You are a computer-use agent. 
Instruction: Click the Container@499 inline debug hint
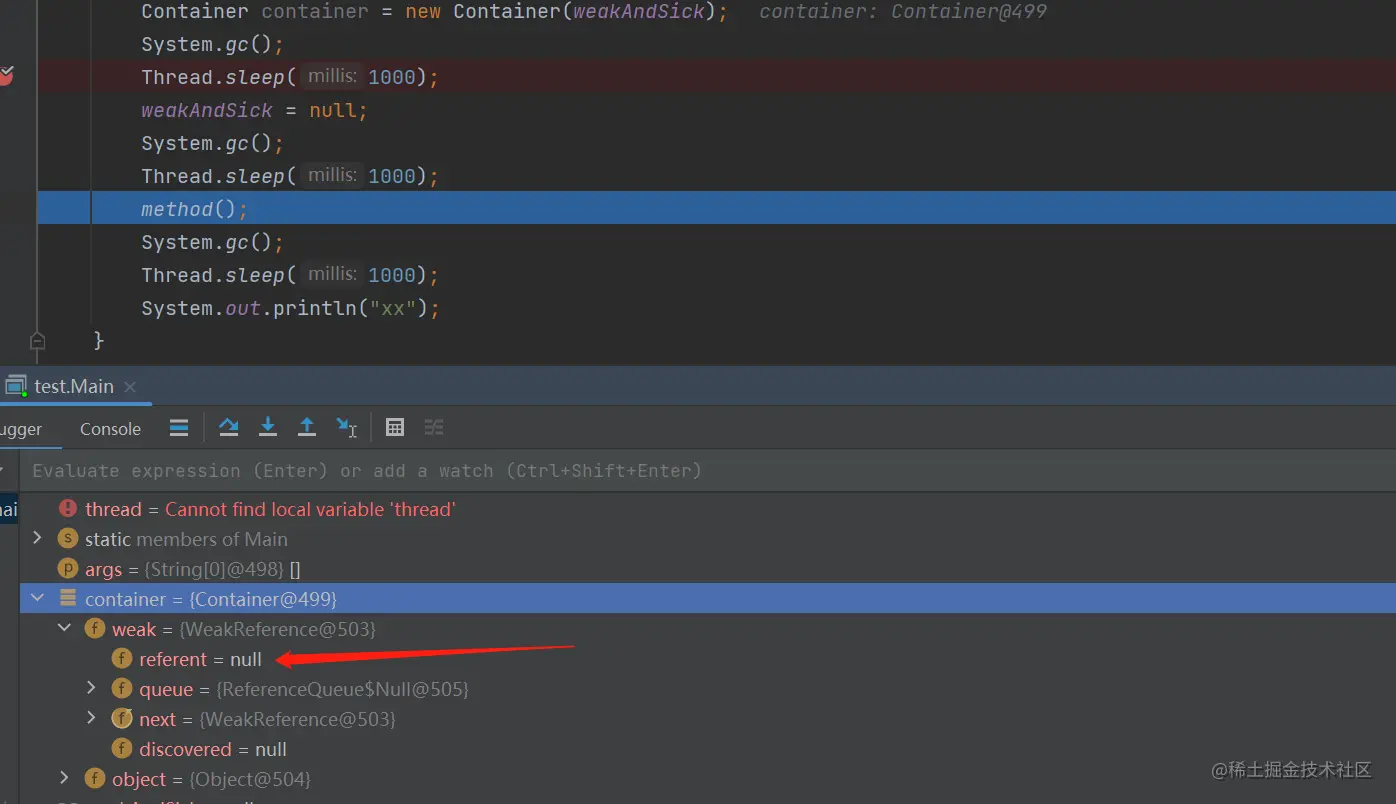coord(903,12)
